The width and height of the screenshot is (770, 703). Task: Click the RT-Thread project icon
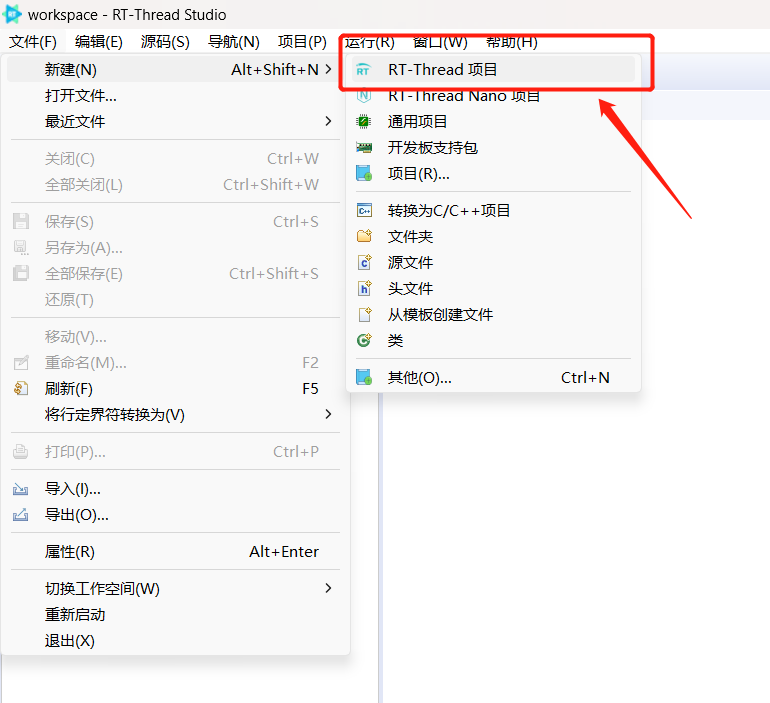[x=363, y=70]
